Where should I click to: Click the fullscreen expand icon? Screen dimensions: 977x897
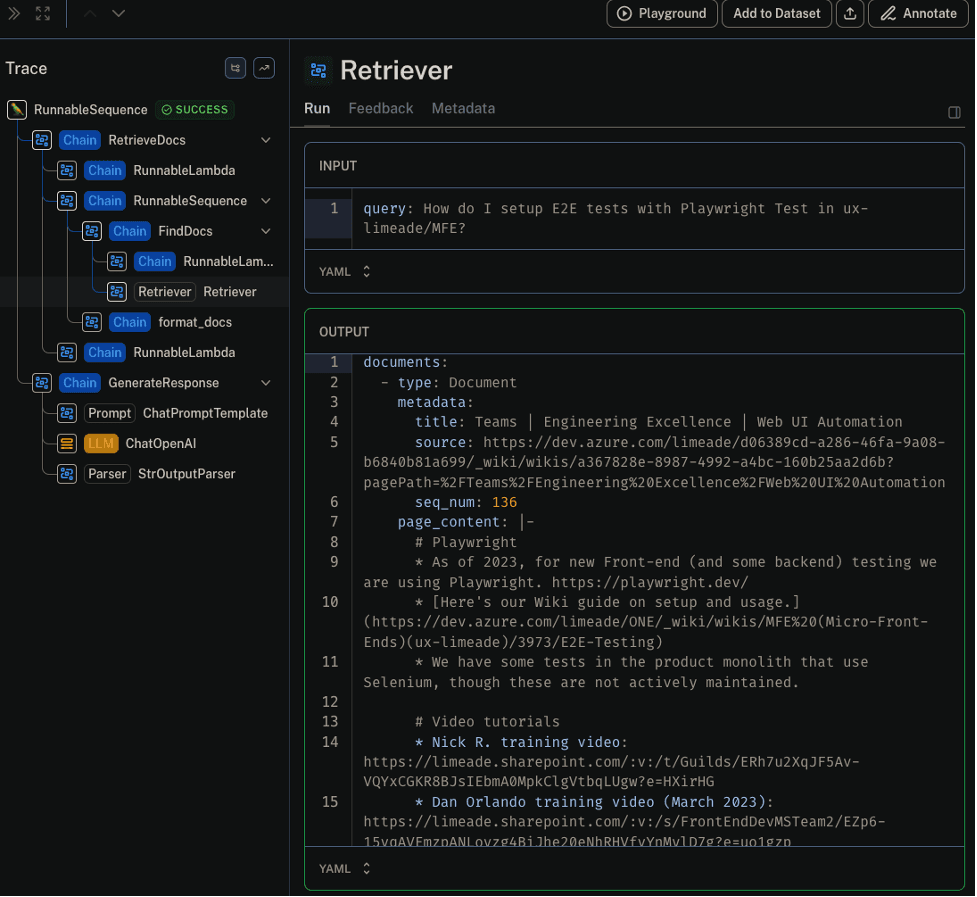coord(42,14)
